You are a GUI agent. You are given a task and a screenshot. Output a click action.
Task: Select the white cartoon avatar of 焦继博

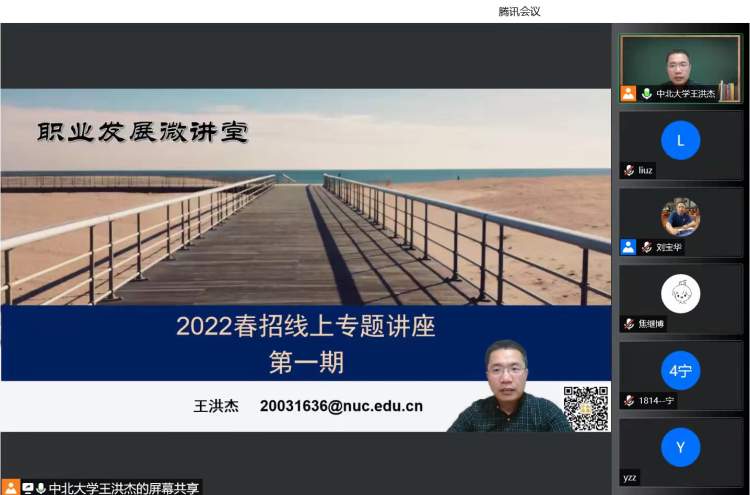680,294
